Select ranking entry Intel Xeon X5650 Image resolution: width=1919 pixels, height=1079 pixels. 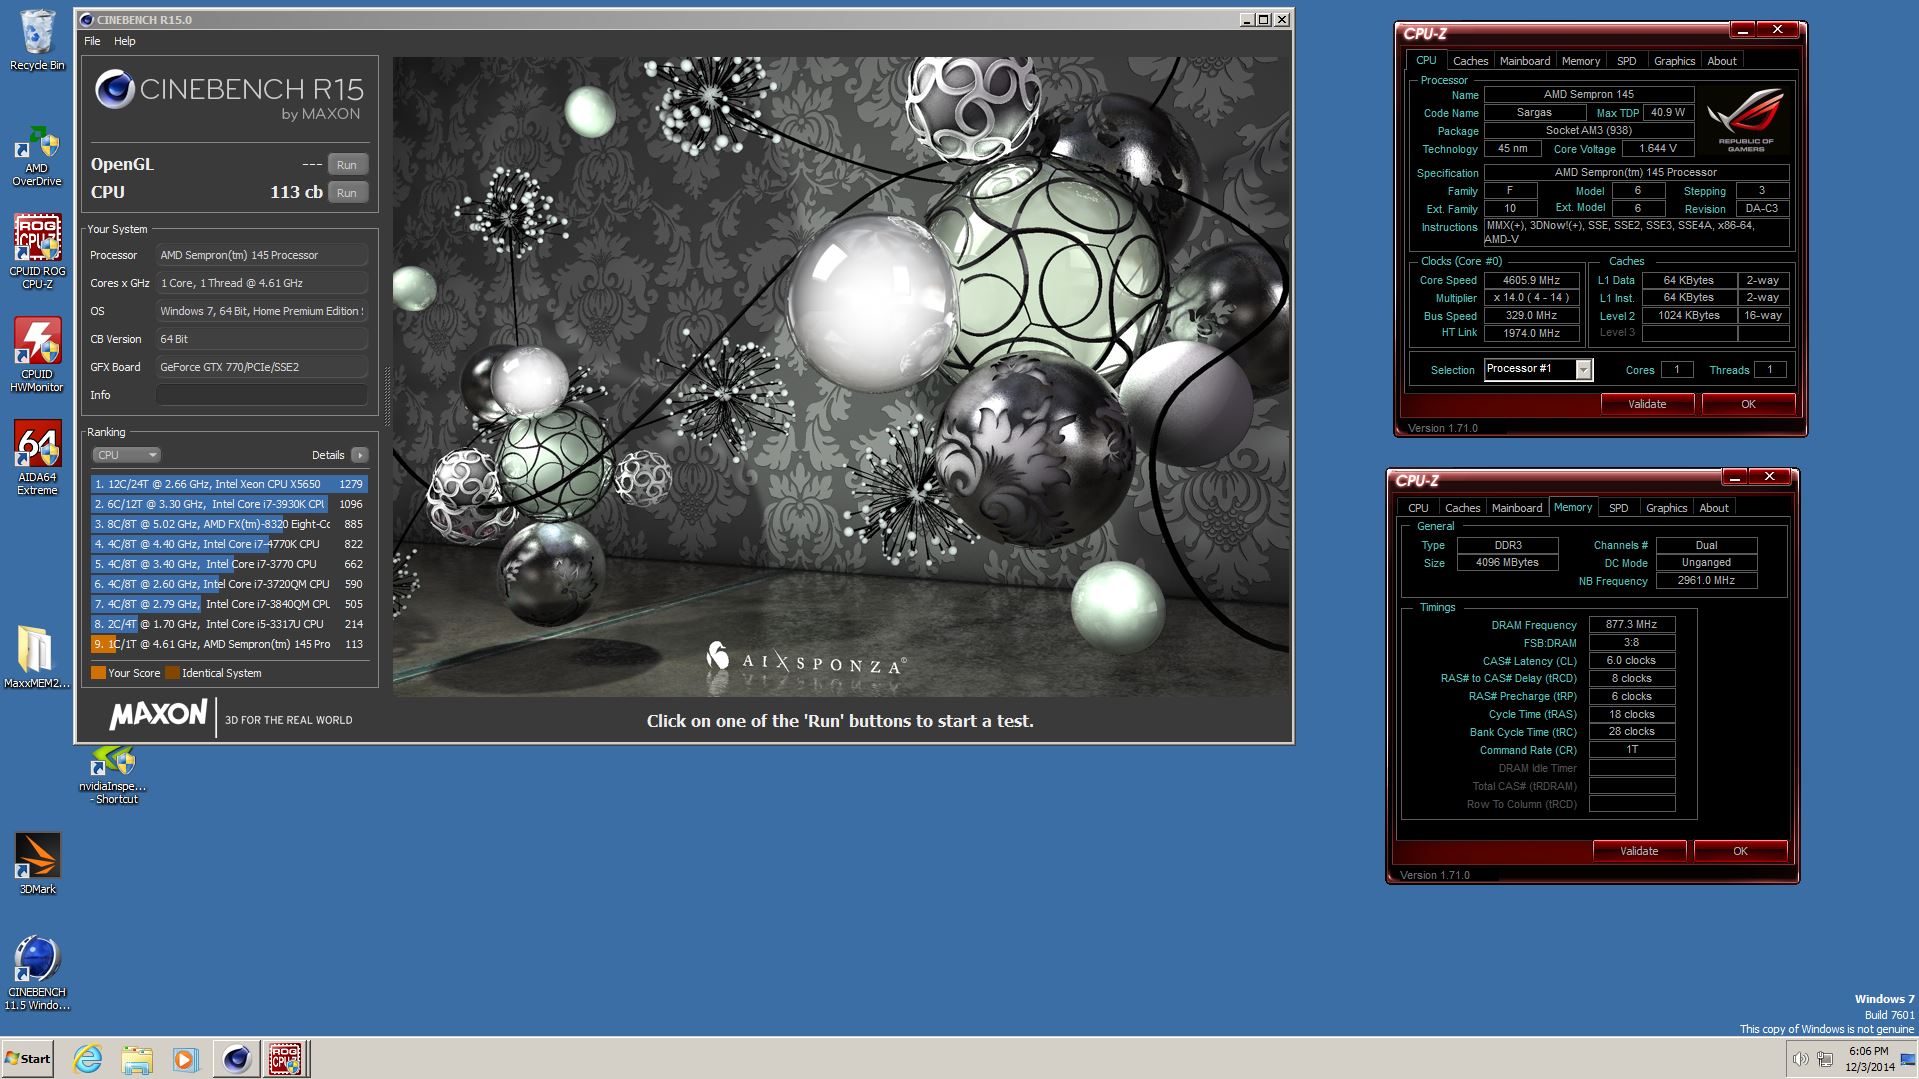[229, 484]
